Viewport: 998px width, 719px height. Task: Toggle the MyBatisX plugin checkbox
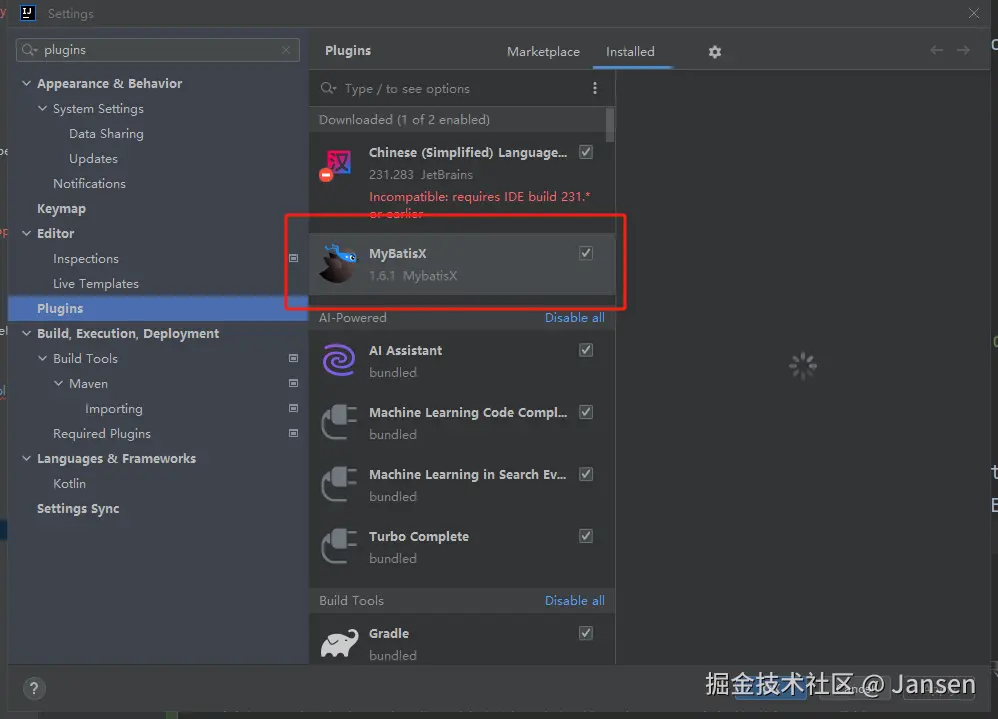[x=586, y=253]
